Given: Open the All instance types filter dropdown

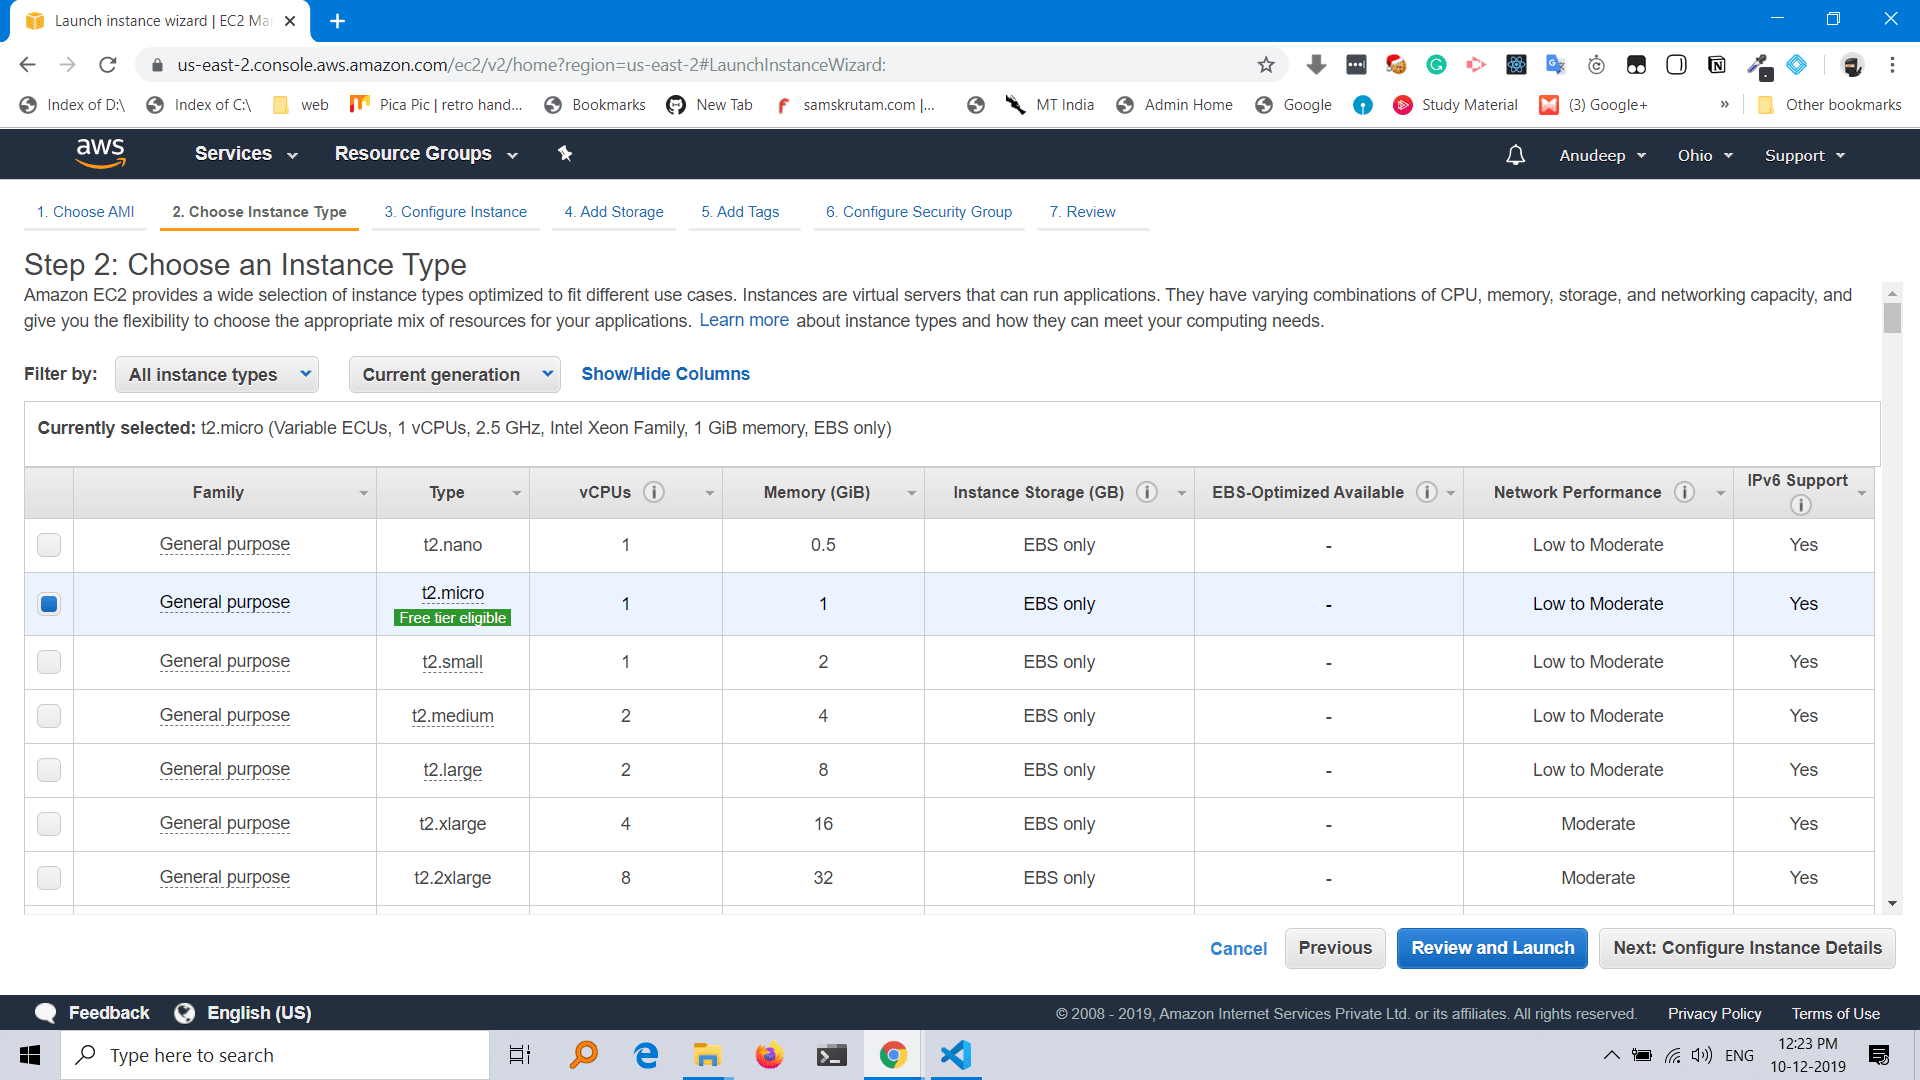Looking at the screenshot, I should pos(217,374).
